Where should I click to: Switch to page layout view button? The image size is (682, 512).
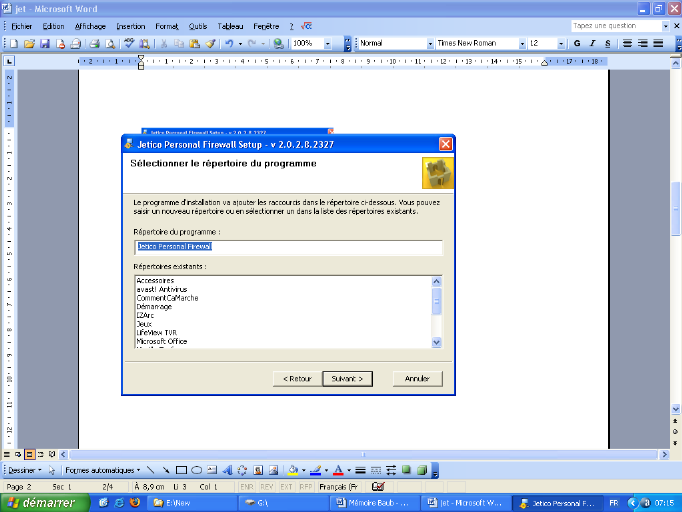point(29,455)
